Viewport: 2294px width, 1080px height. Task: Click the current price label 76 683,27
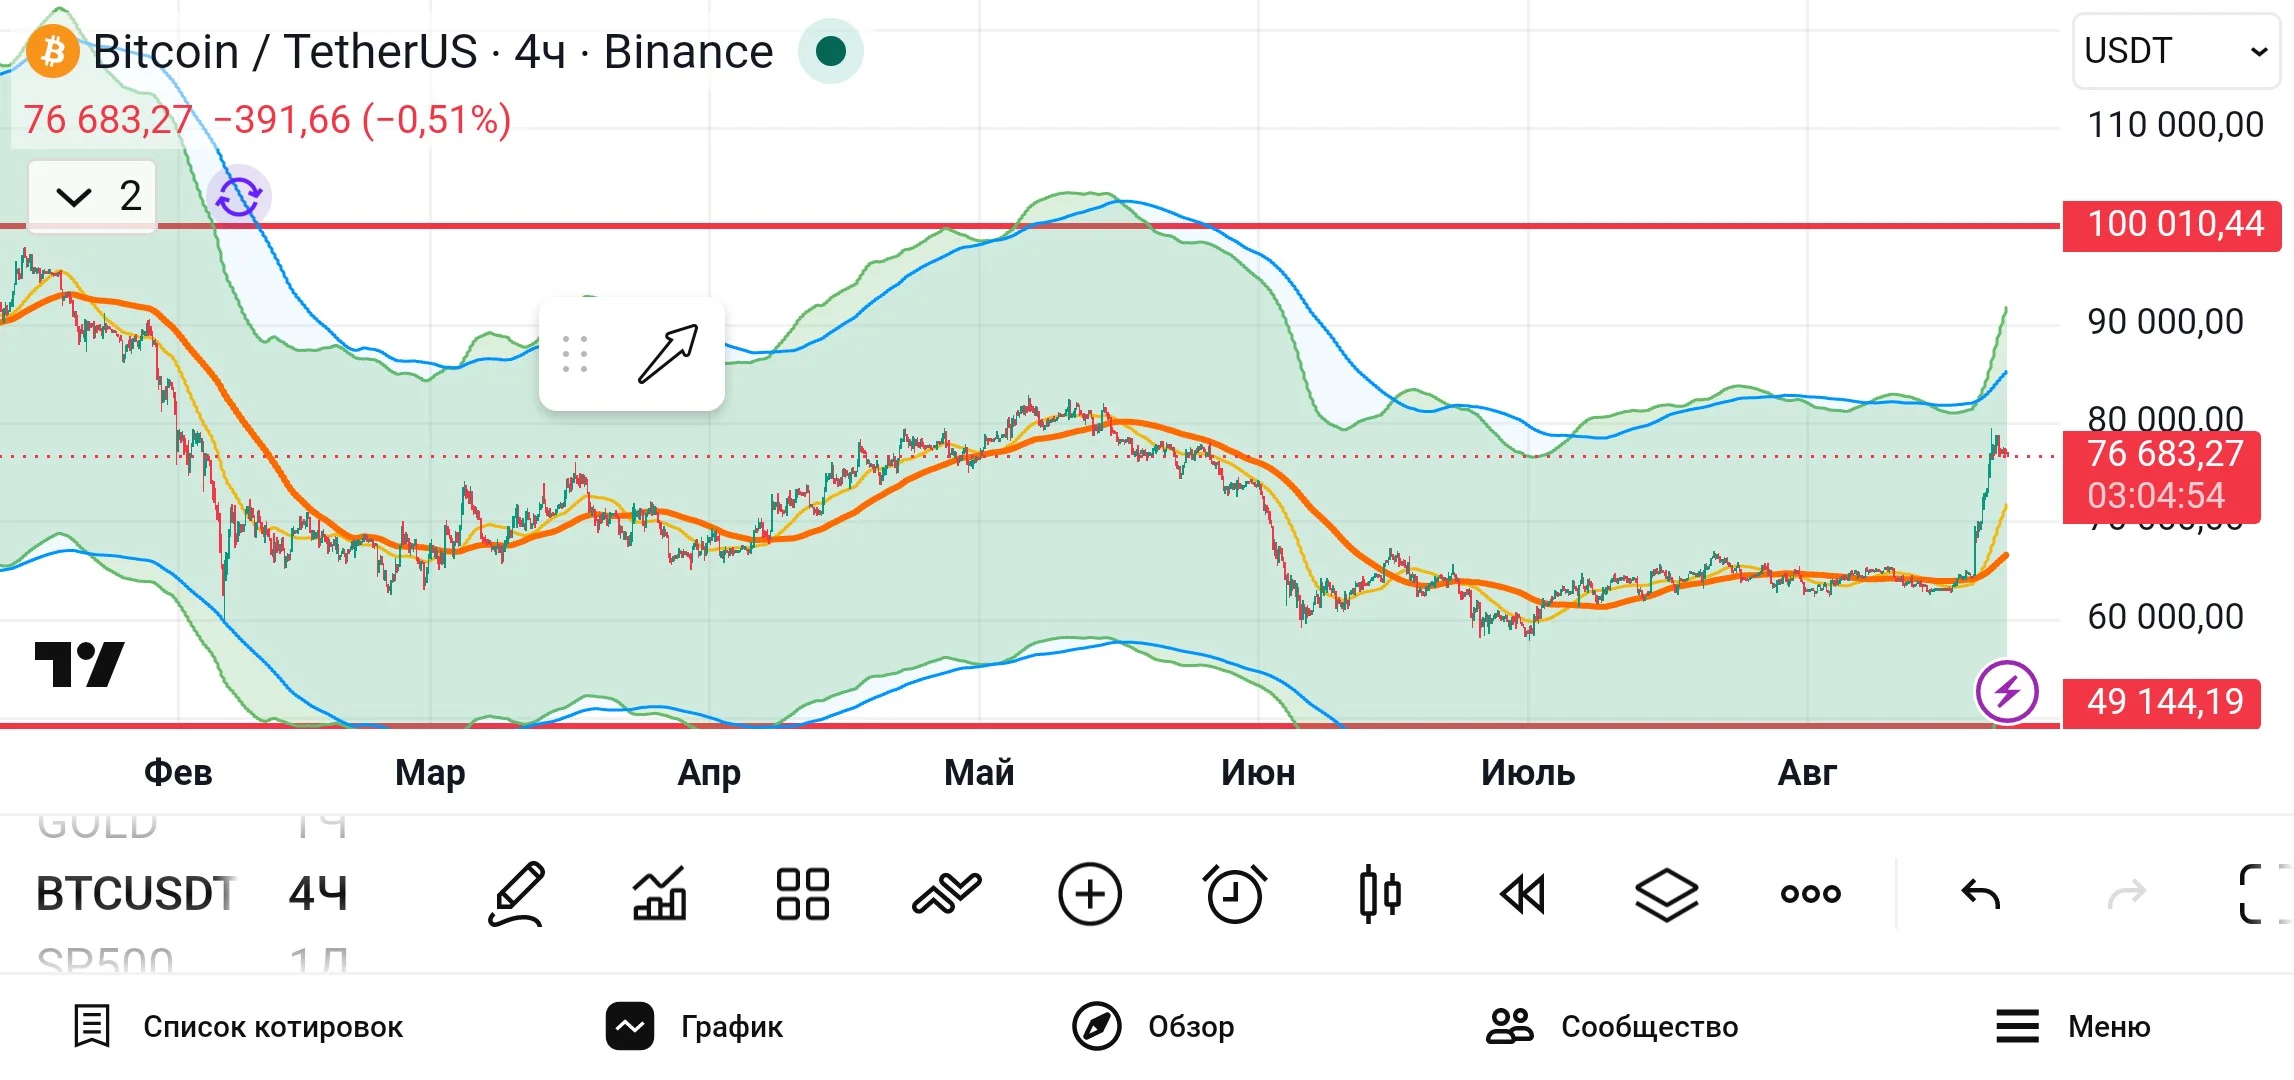coord(2162,475)
